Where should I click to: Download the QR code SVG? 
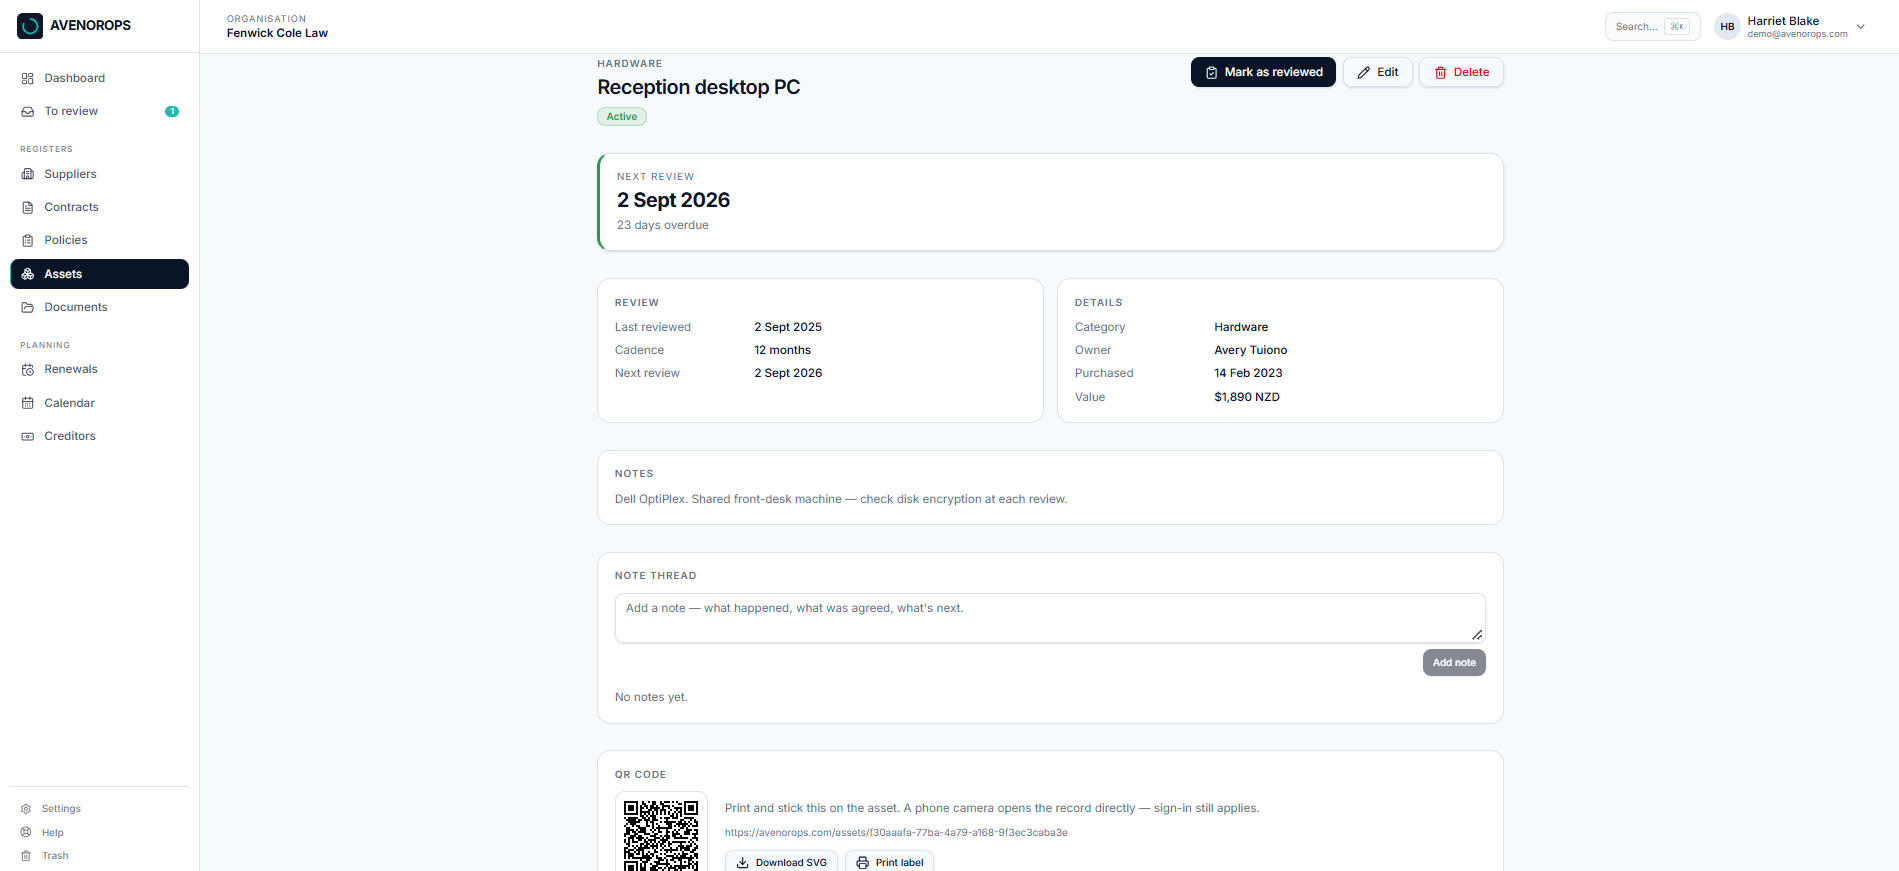781,862
